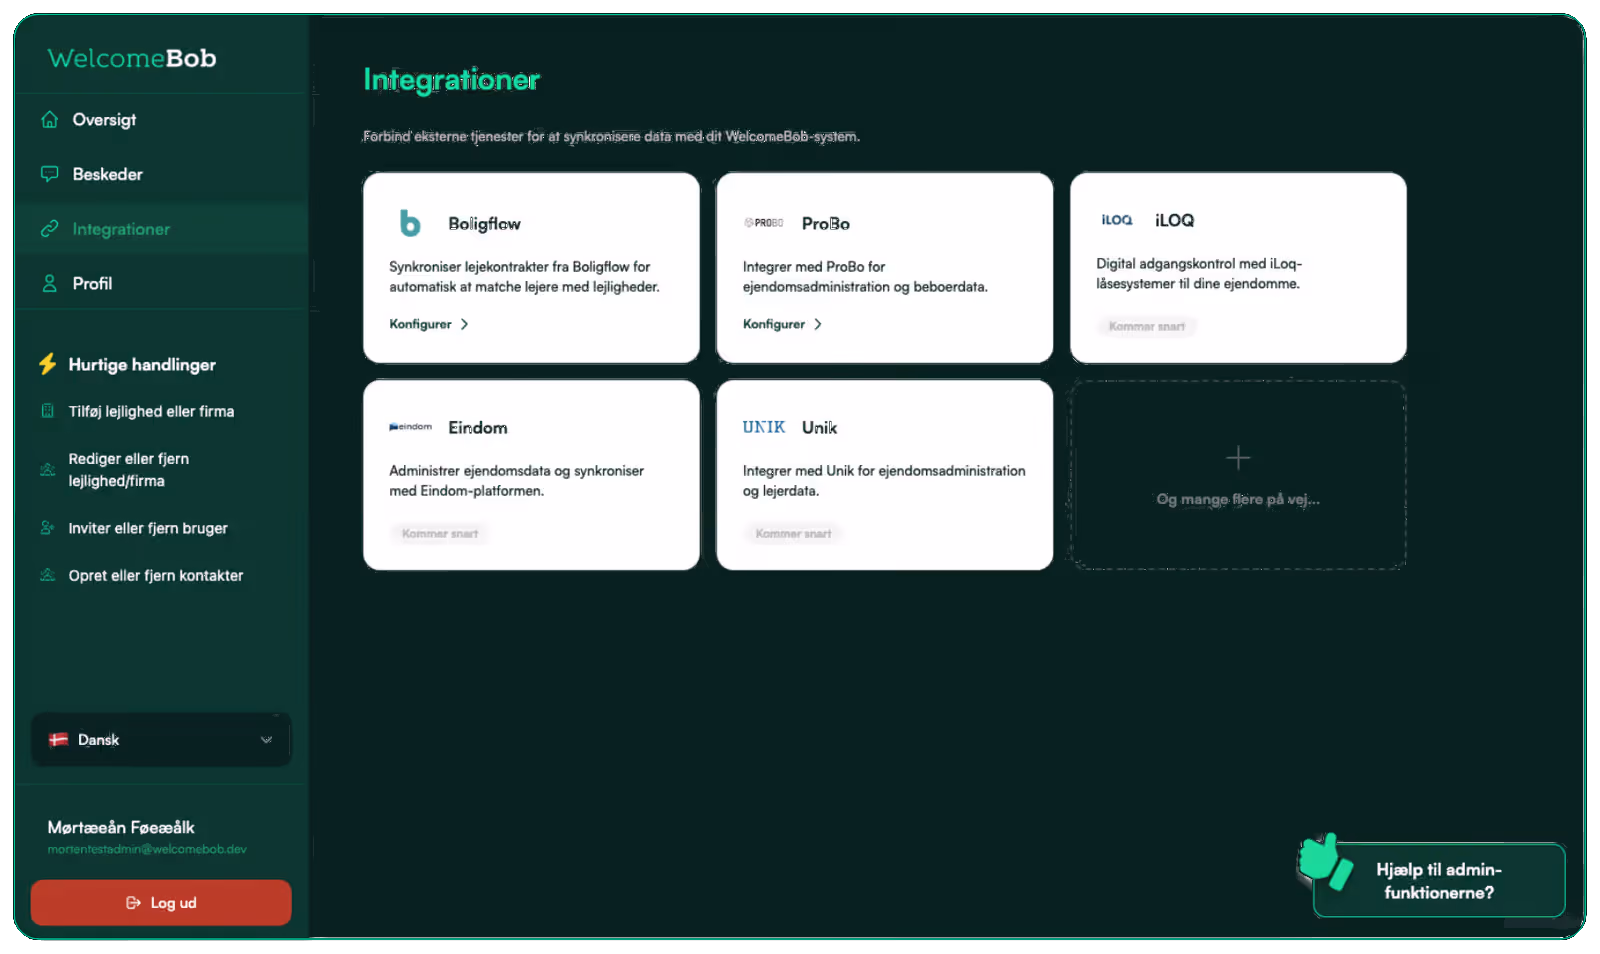Choose Tilføj lejlighed eller firma
Screen dimensions: 1600x954
pos(151,411)
